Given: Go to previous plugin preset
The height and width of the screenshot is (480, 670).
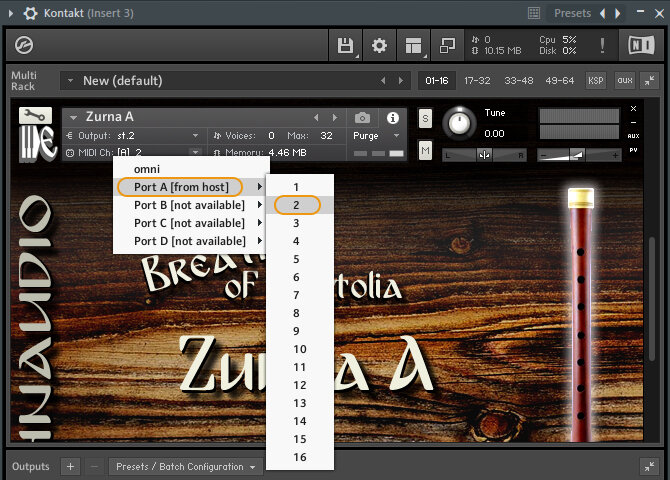Looking at the screenshot, I should [x=603, y=13].
